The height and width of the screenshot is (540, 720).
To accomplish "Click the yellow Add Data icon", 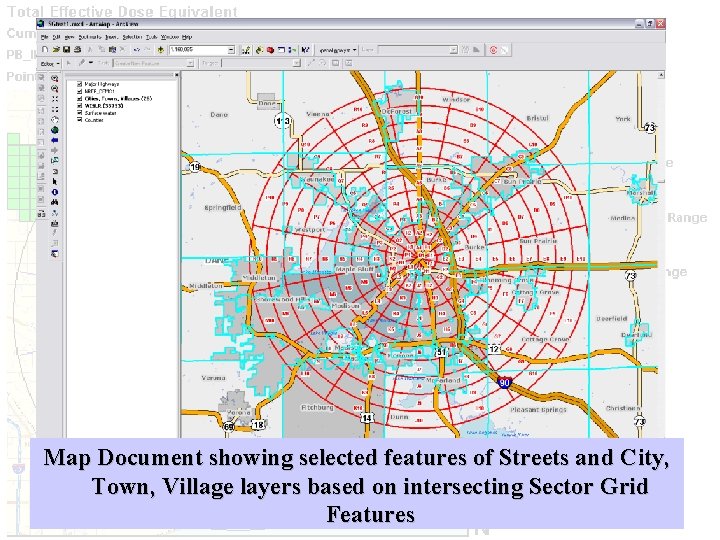I will coord(160,50).
